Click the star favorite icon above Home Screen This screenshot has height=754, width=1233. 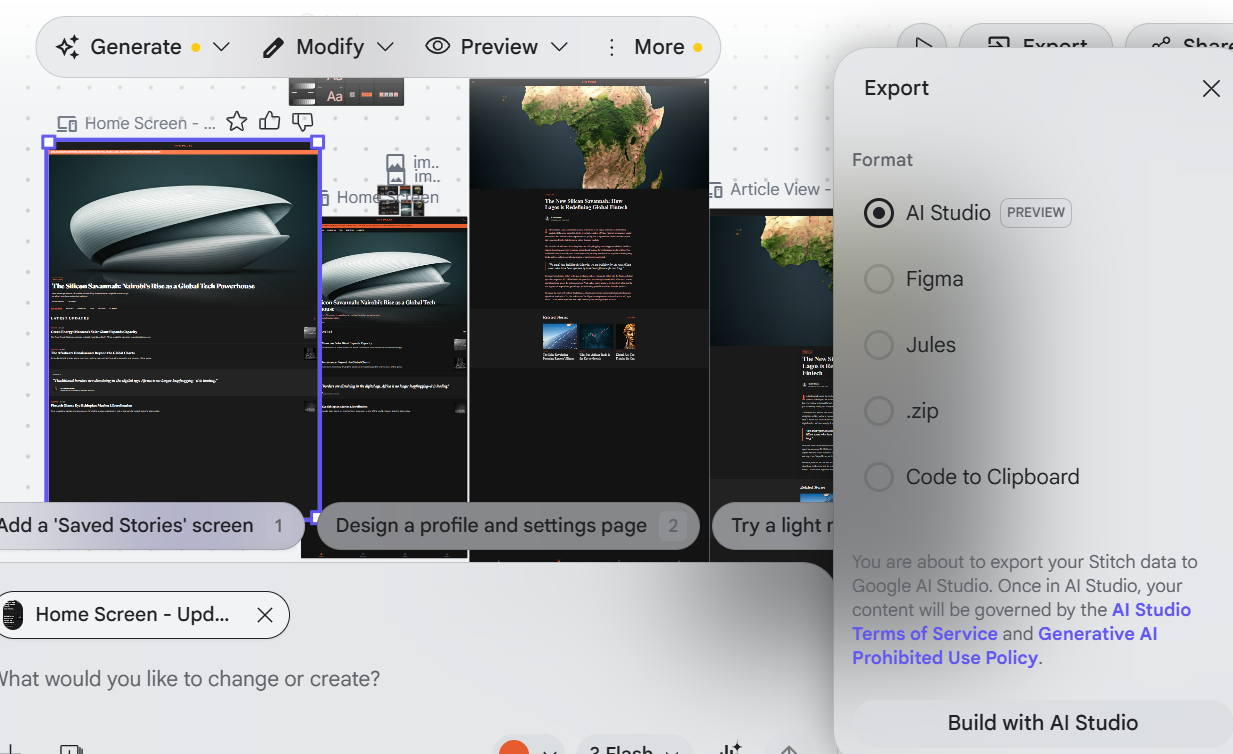click(237, 122)
